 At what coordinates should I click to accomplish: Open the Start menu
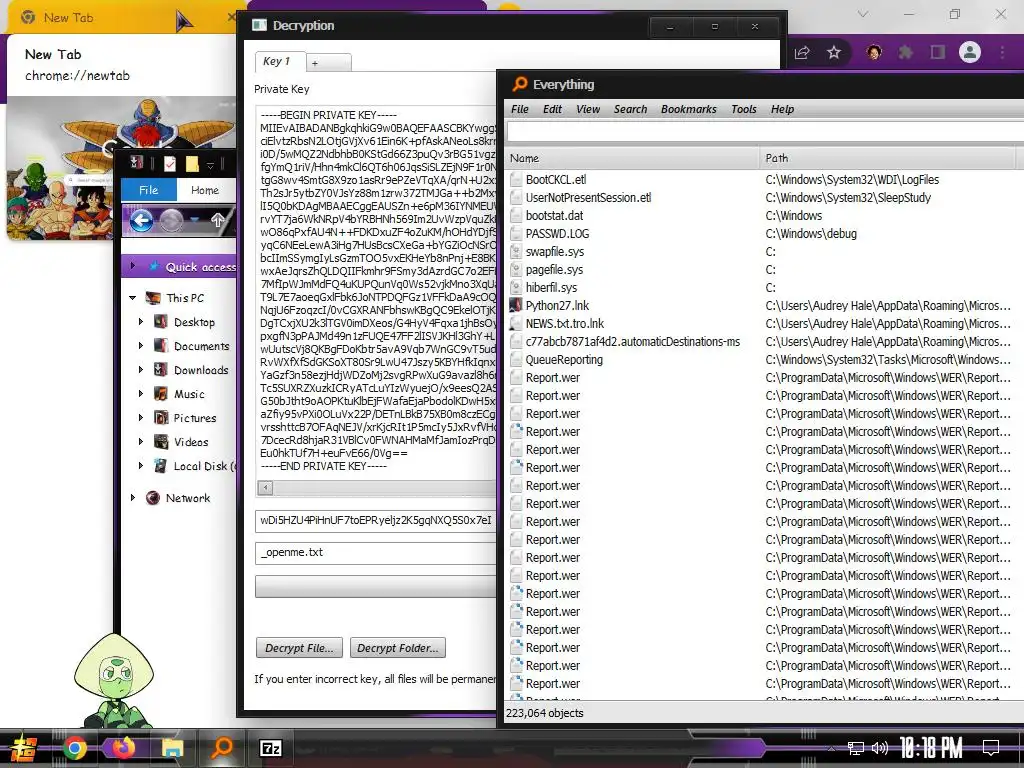click(24, 748)
